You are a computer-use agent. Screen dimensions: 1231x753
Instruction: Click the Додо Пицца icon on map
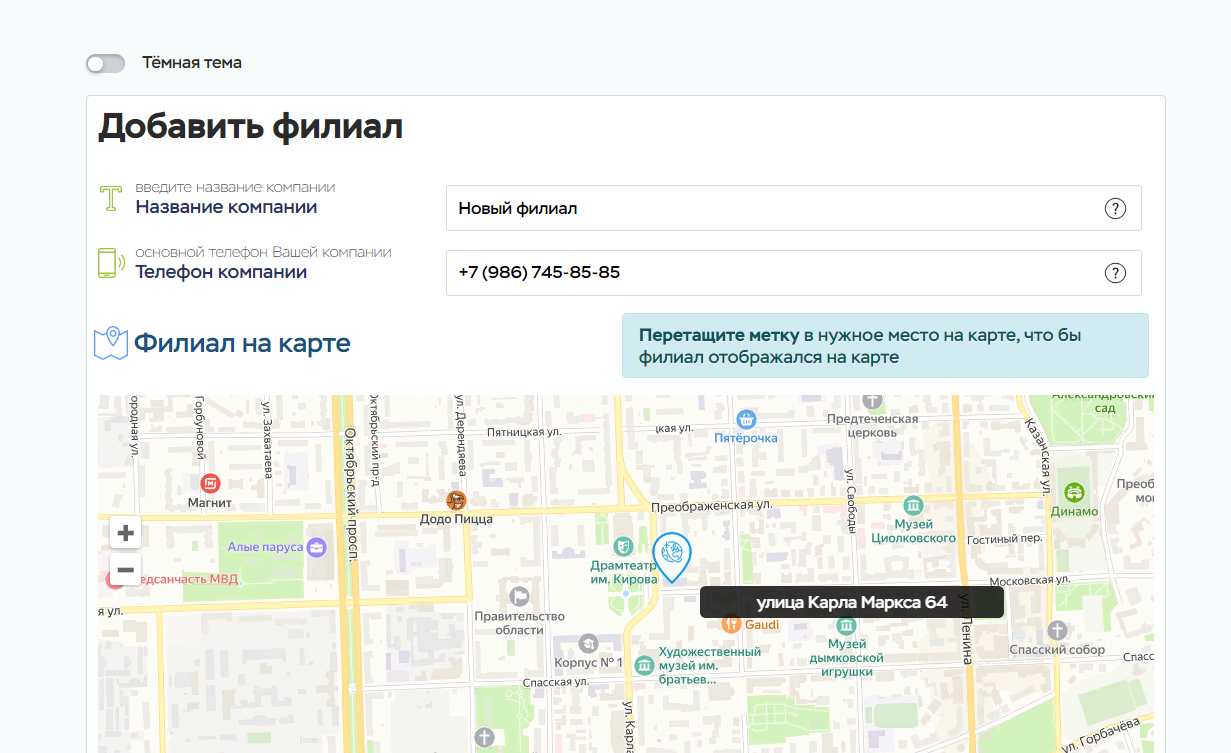click(x=457, y=500)
